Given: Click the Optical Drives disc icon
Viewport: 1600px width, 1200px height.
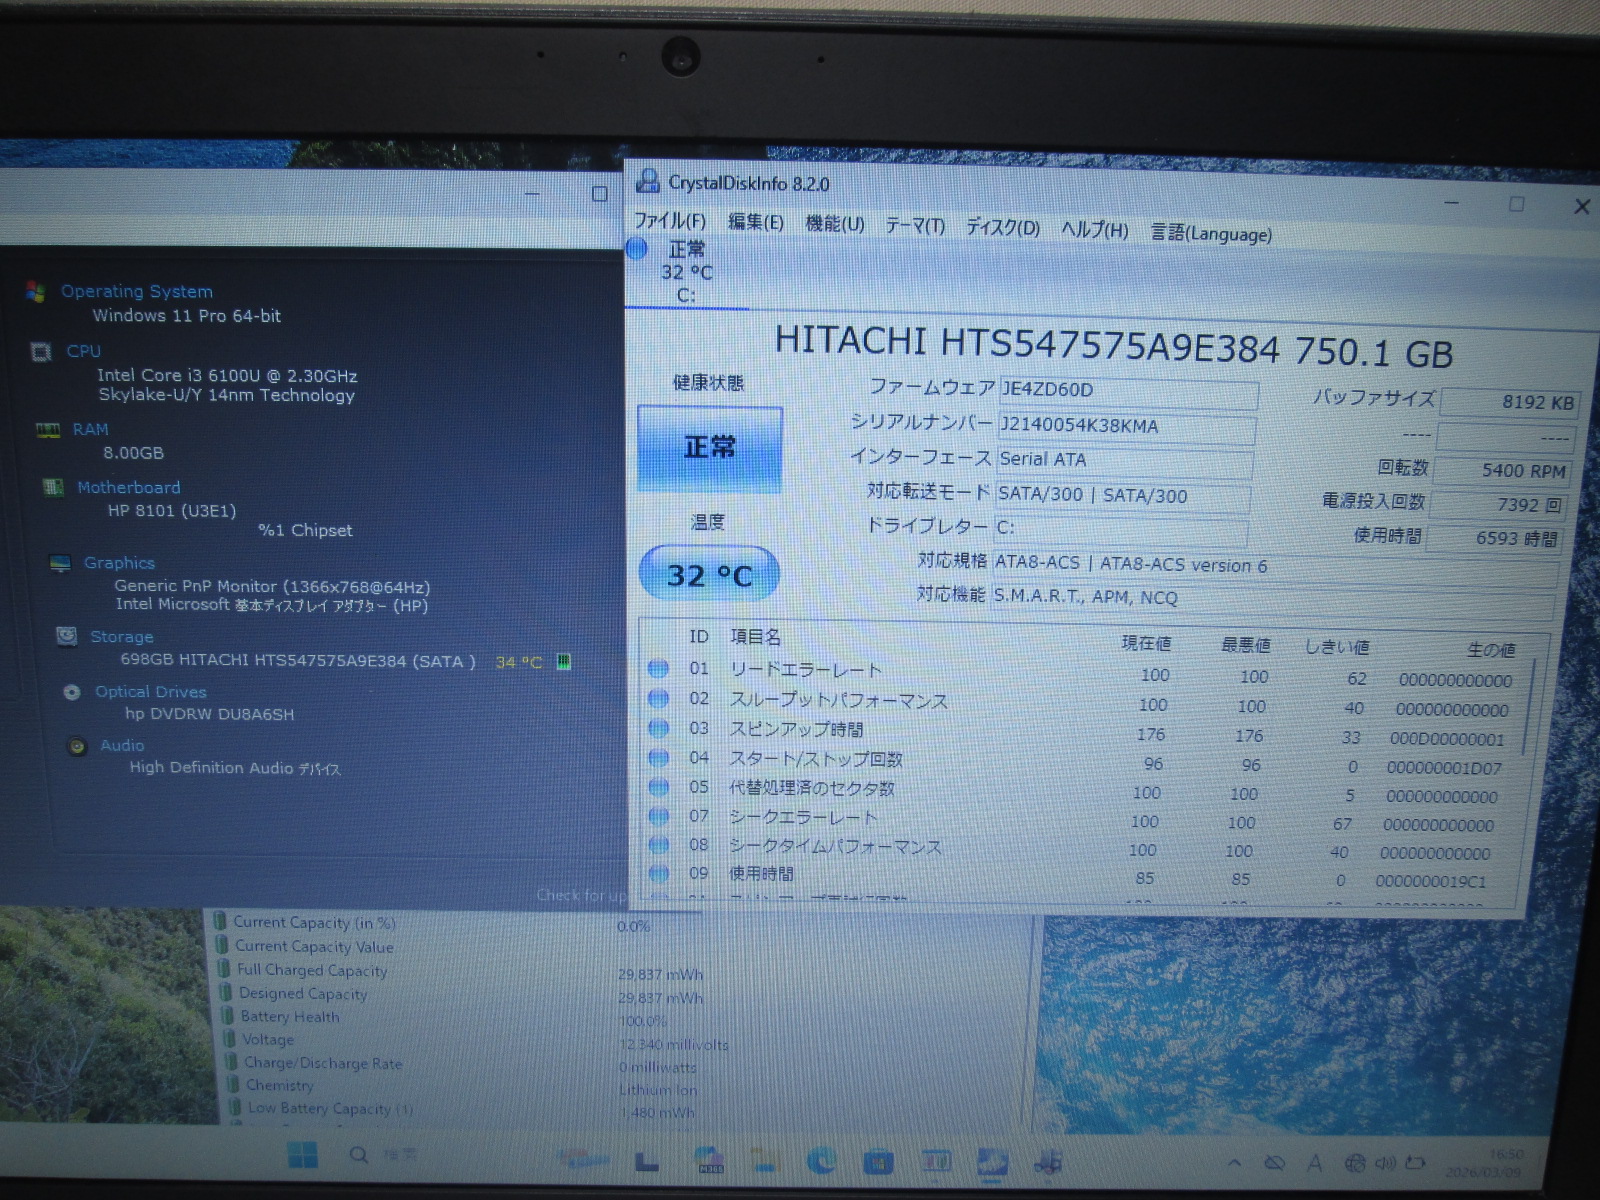Looking at the screenshot, I should (x=72, y=692).
